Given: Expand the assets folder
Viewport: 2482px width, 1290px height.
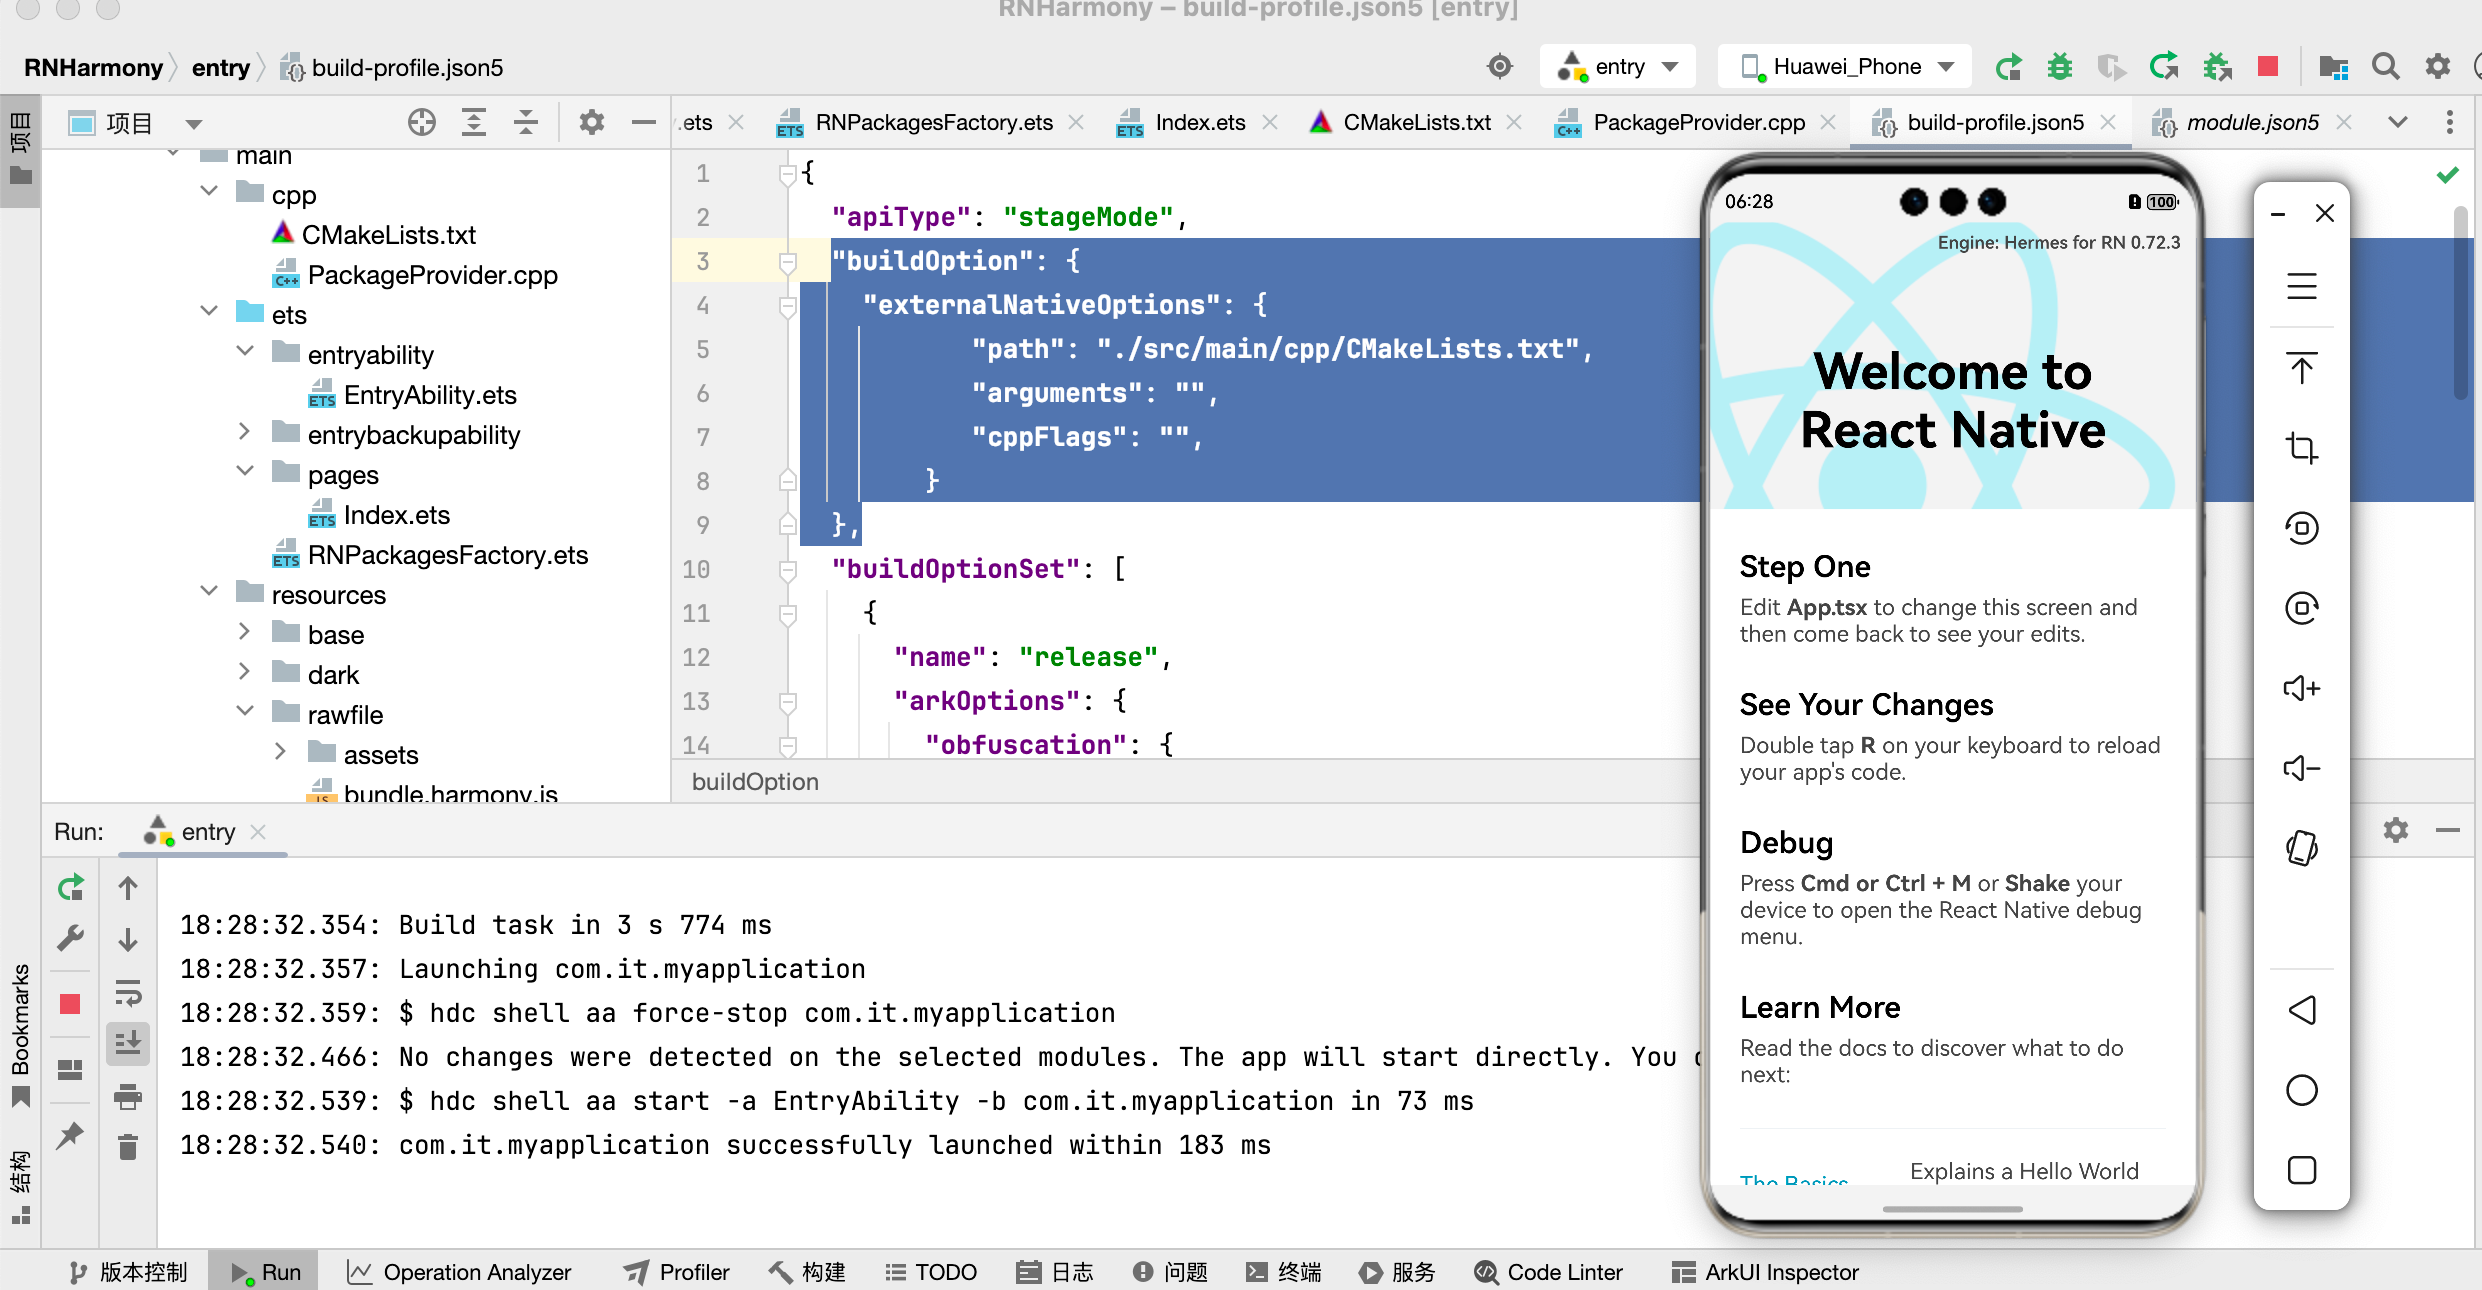Looking at the screenshot, I should point(281,751).
